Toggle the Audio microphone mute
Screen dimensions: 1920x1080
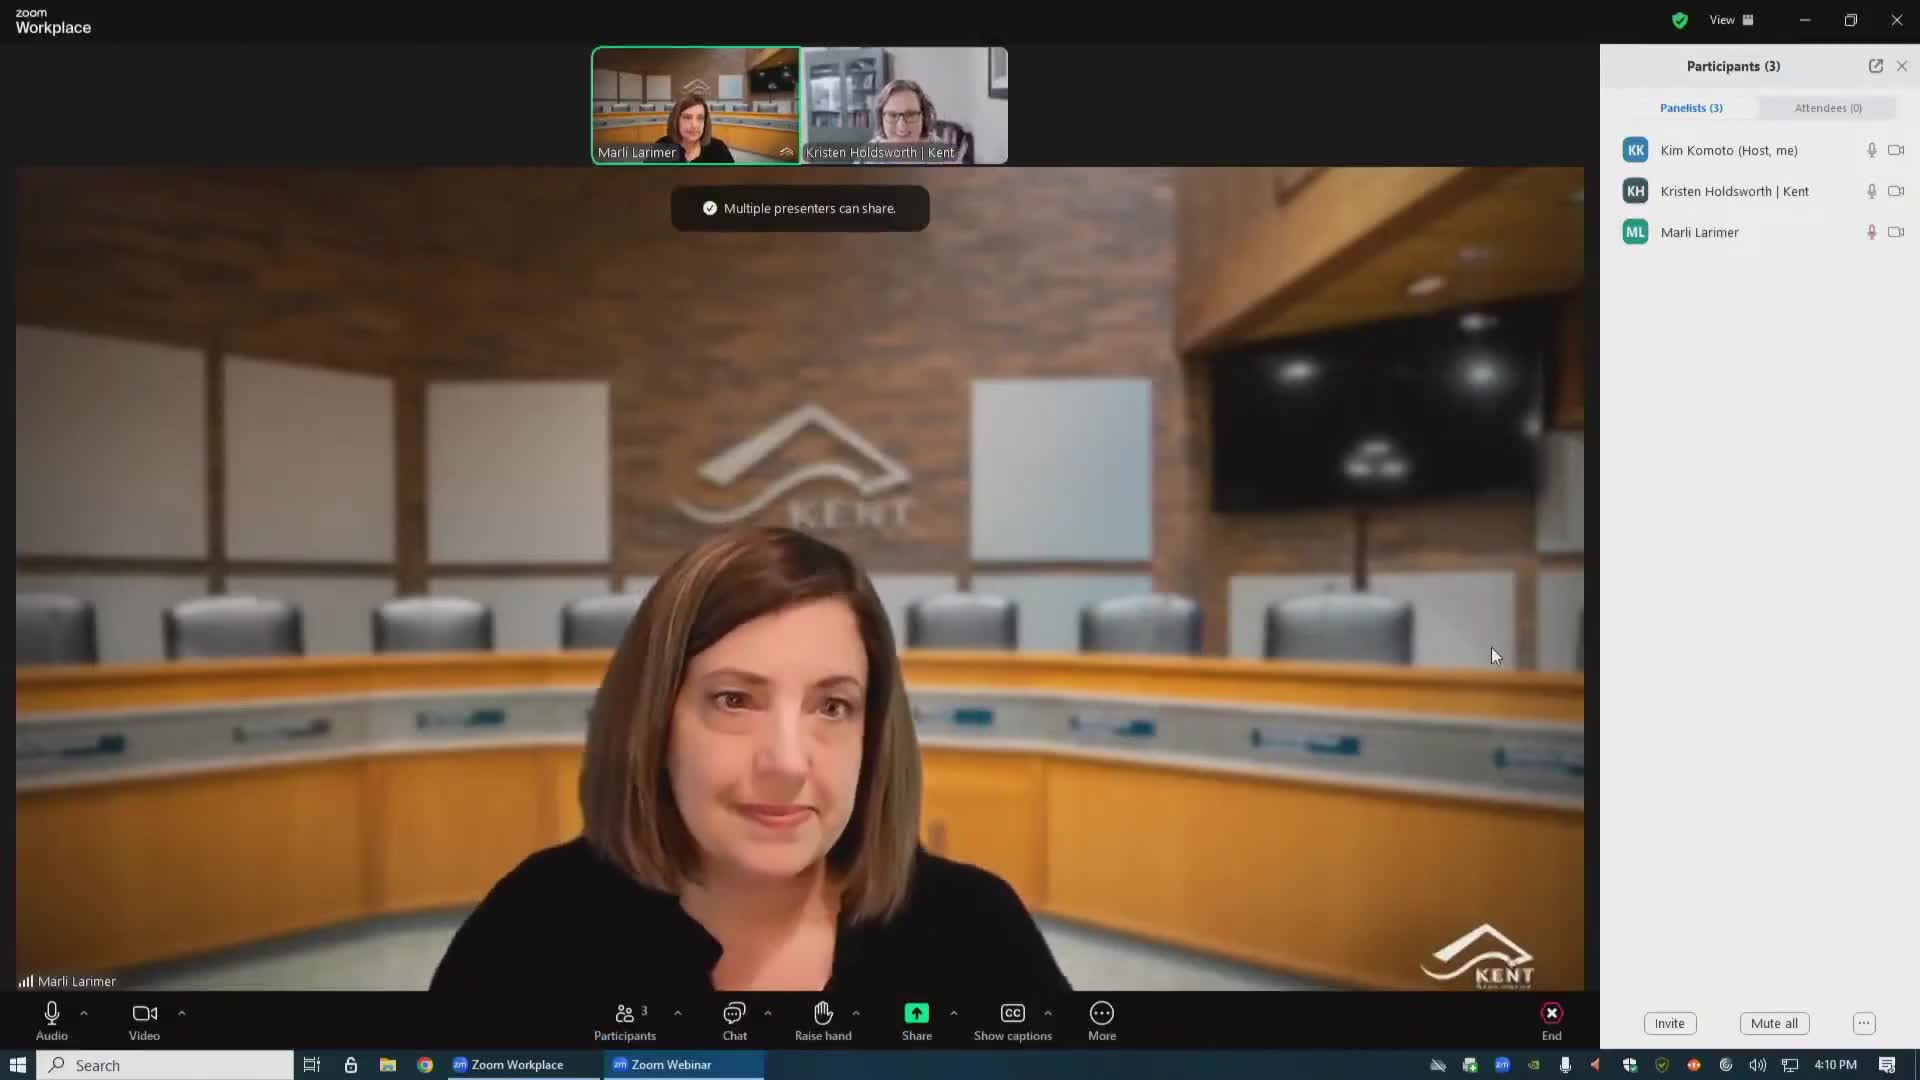pyautogui.click(x=52, y=1013)
